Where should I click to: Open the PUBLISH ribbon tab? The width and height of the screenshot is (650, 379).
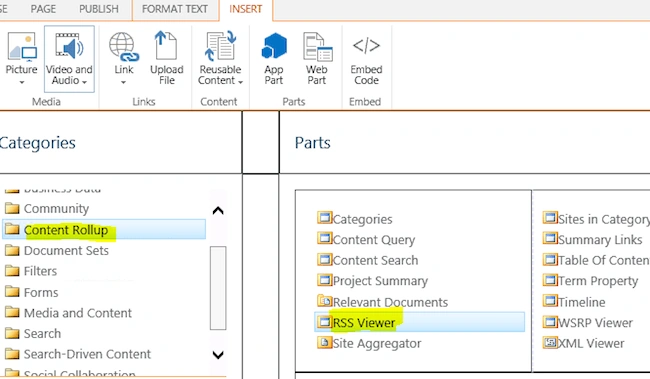click(99, 9)
